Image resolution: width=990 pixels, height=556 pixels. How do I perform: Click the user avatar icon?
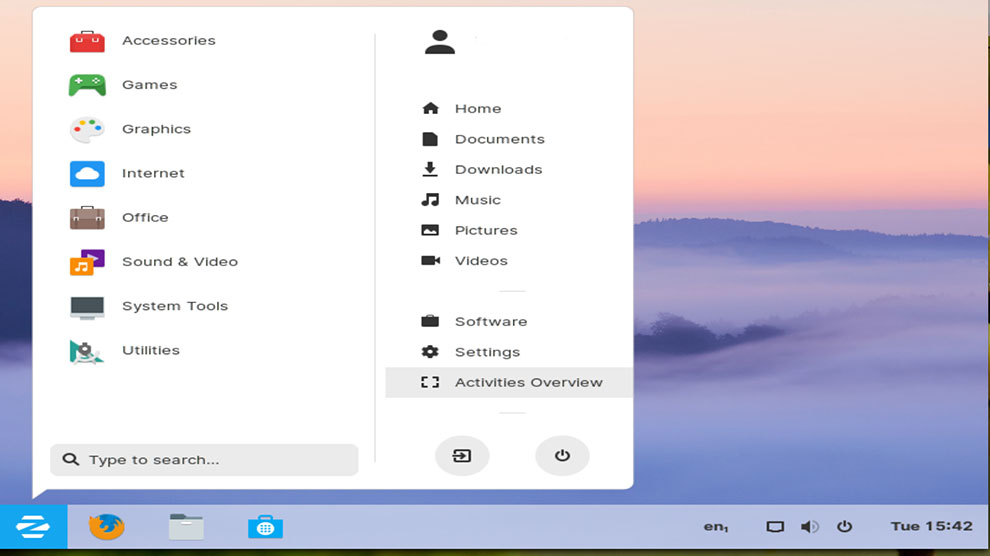440,42
